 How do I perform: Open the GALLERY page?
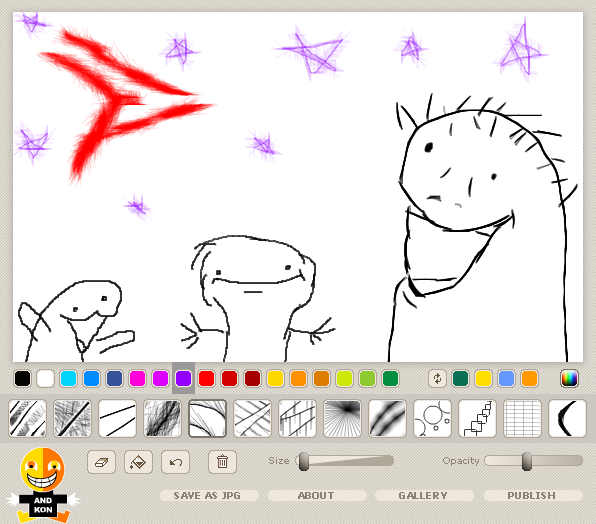[424, 496]
